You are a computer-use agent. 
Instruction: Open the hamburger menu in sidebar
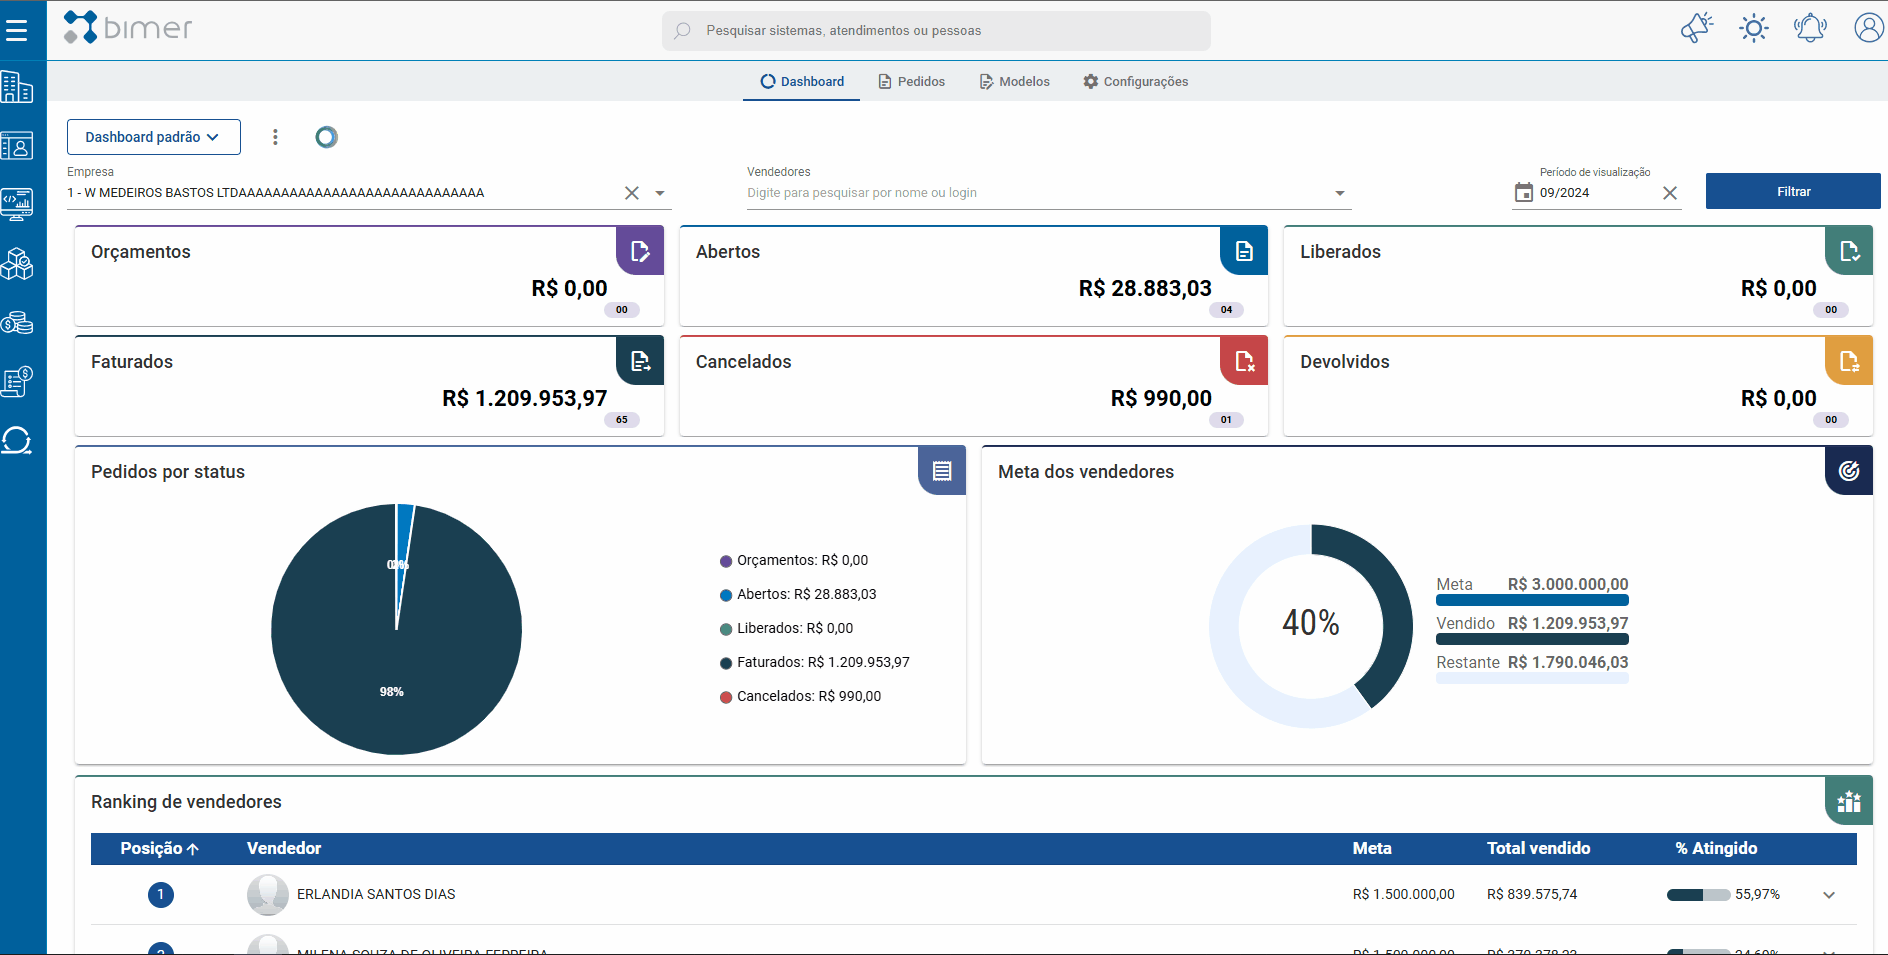pos(17,31)
